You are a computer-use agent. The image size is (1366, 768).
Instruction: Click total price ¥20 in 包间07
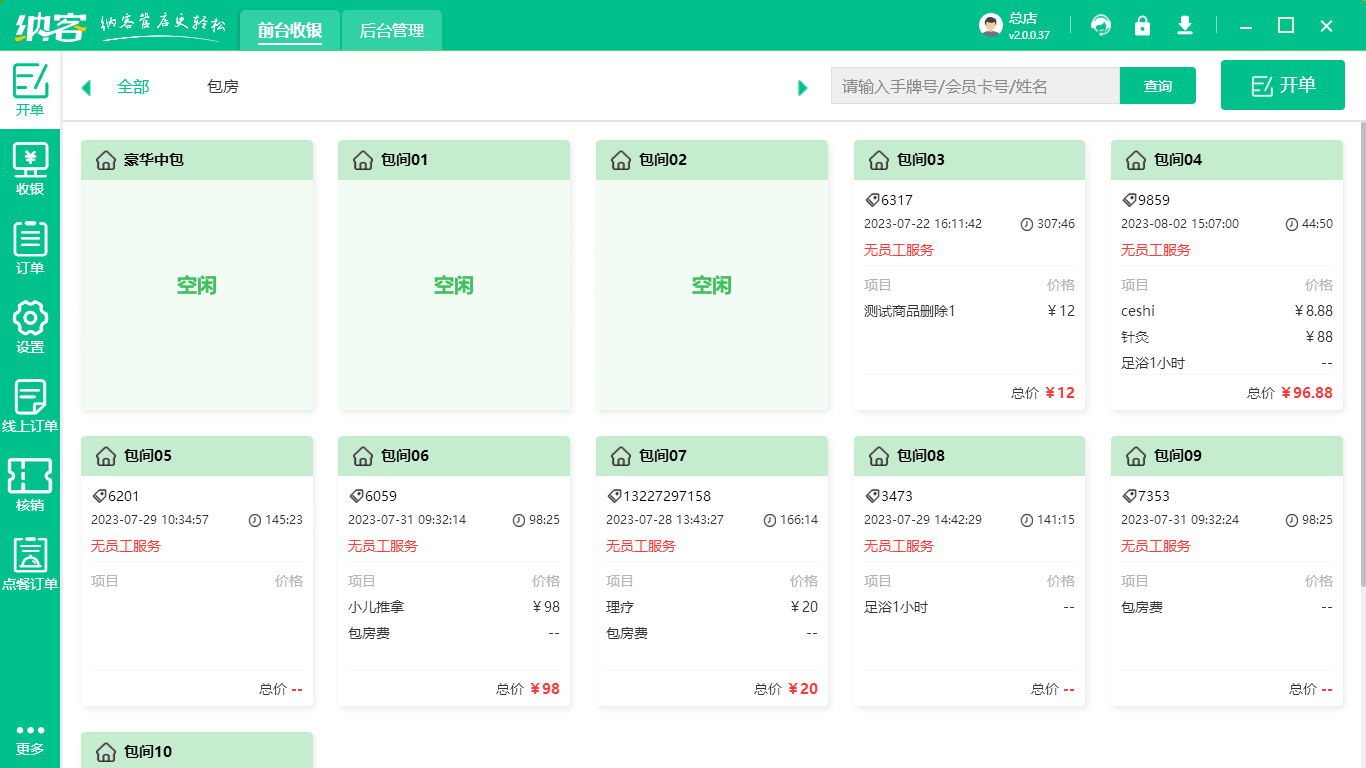pos(803,689)
